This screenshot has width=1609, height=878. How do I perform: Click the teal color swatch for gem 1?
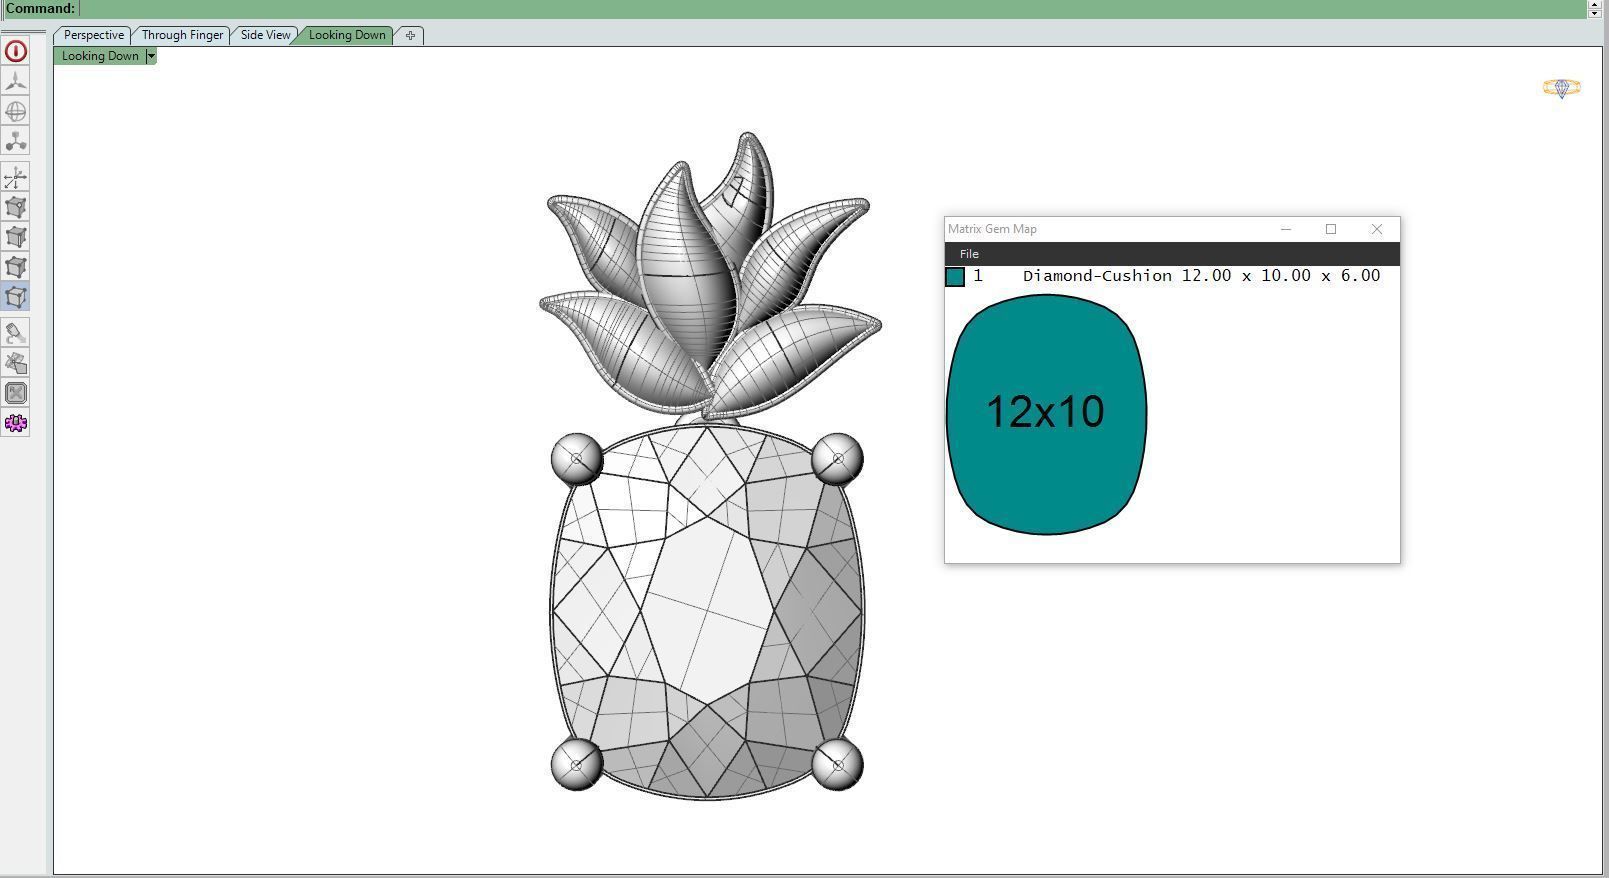click(955, 277)
